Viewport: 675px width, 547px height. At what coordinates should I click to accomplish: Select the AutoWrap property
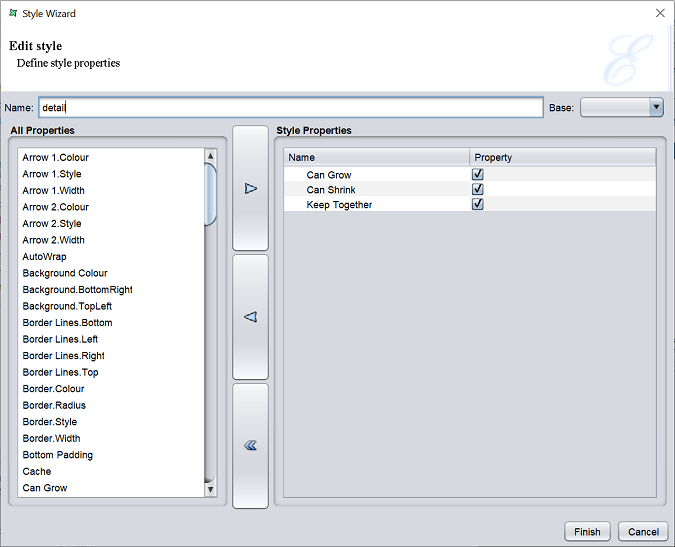[x=44, y=257]
